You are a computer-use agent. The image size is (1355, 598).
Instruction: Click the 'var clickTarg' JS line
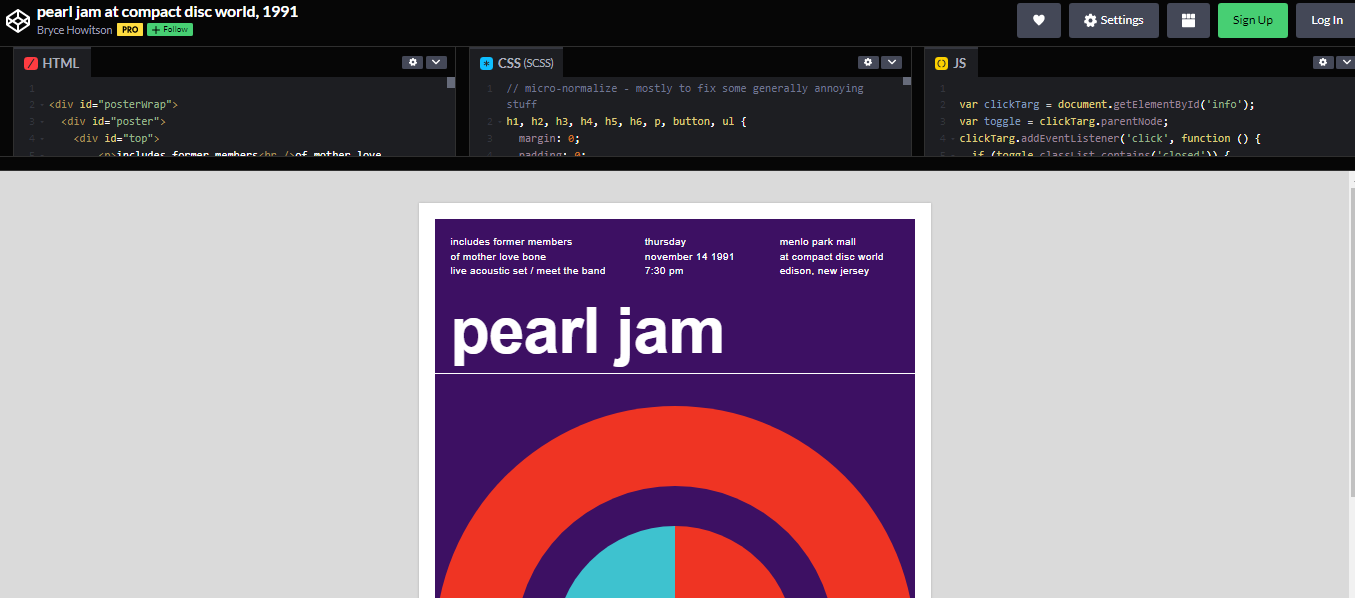1106,105
